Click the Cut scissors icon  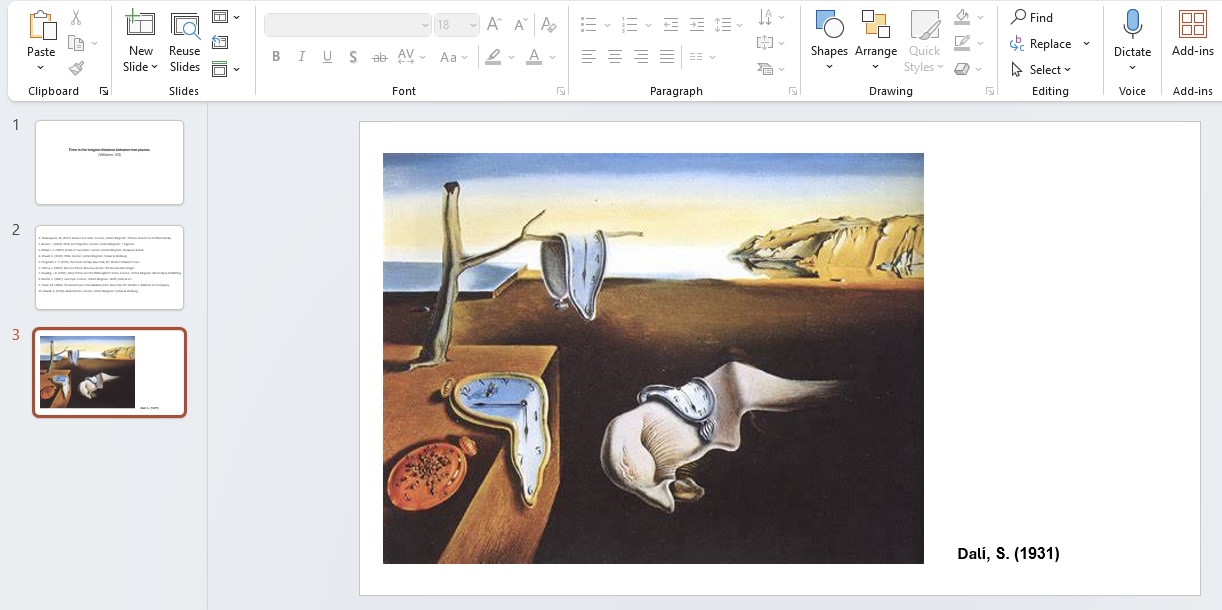pyautogui.click(x=77, y=18)
